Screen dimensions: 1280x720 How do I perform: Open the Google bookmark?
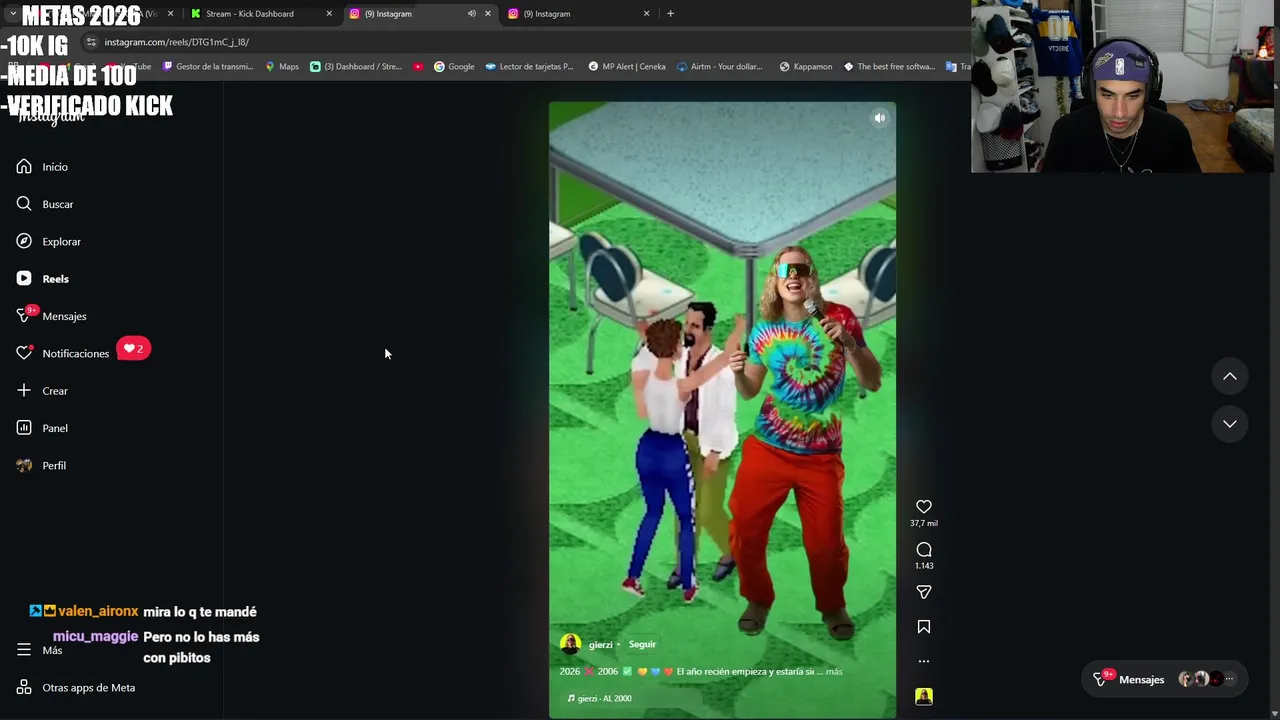453,67
